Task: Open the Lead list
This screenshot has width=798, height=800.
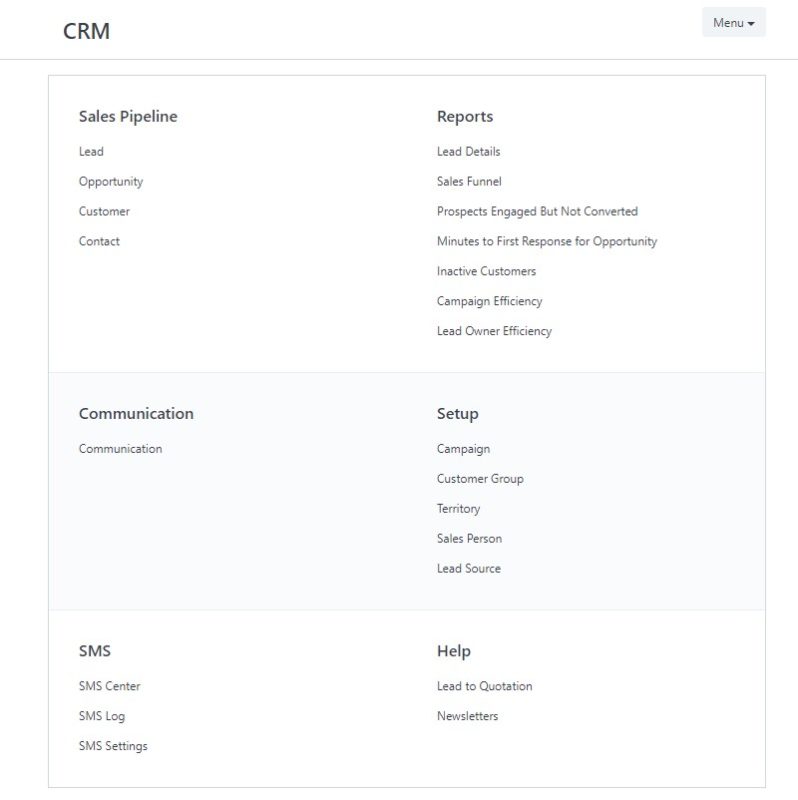Action: [x=91, y=151]
